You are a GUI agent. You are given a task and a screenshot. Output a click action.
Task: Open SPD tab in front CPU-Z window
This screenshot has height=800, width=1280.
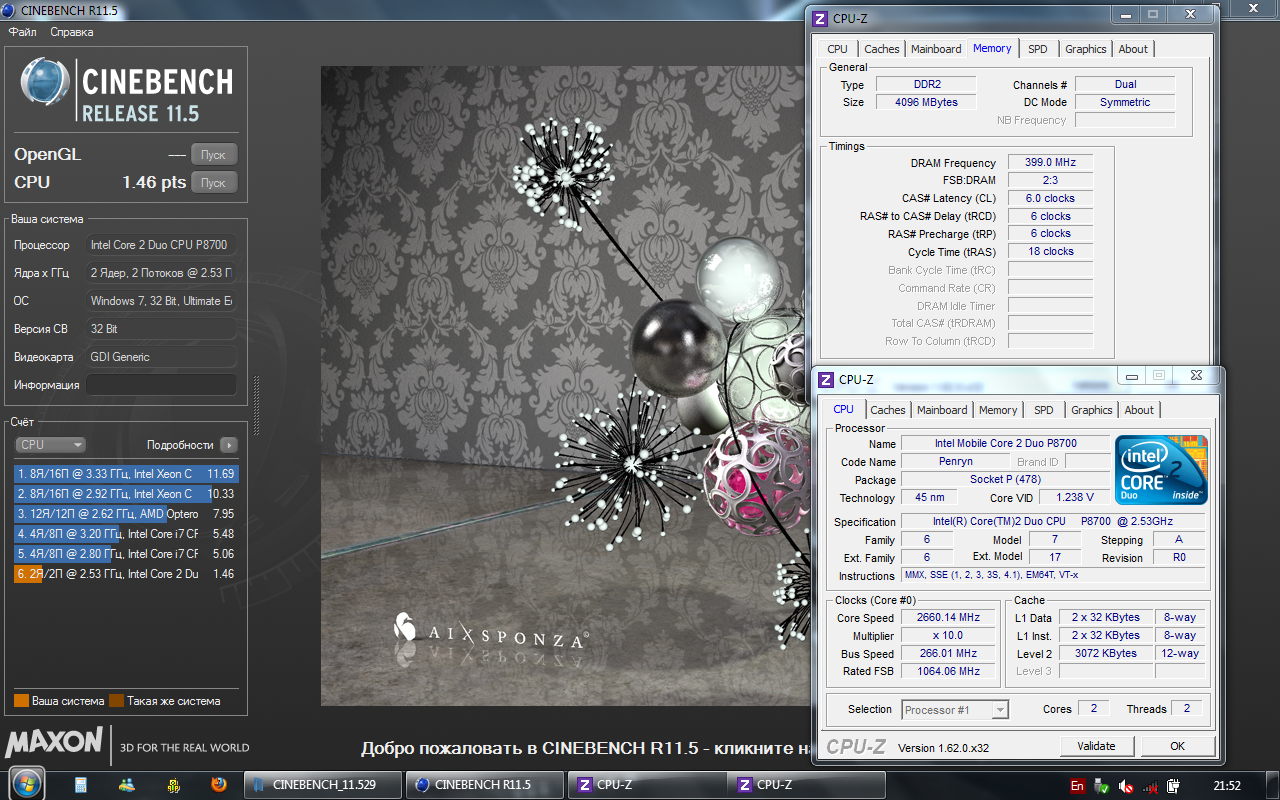(x=1044, y=410)
